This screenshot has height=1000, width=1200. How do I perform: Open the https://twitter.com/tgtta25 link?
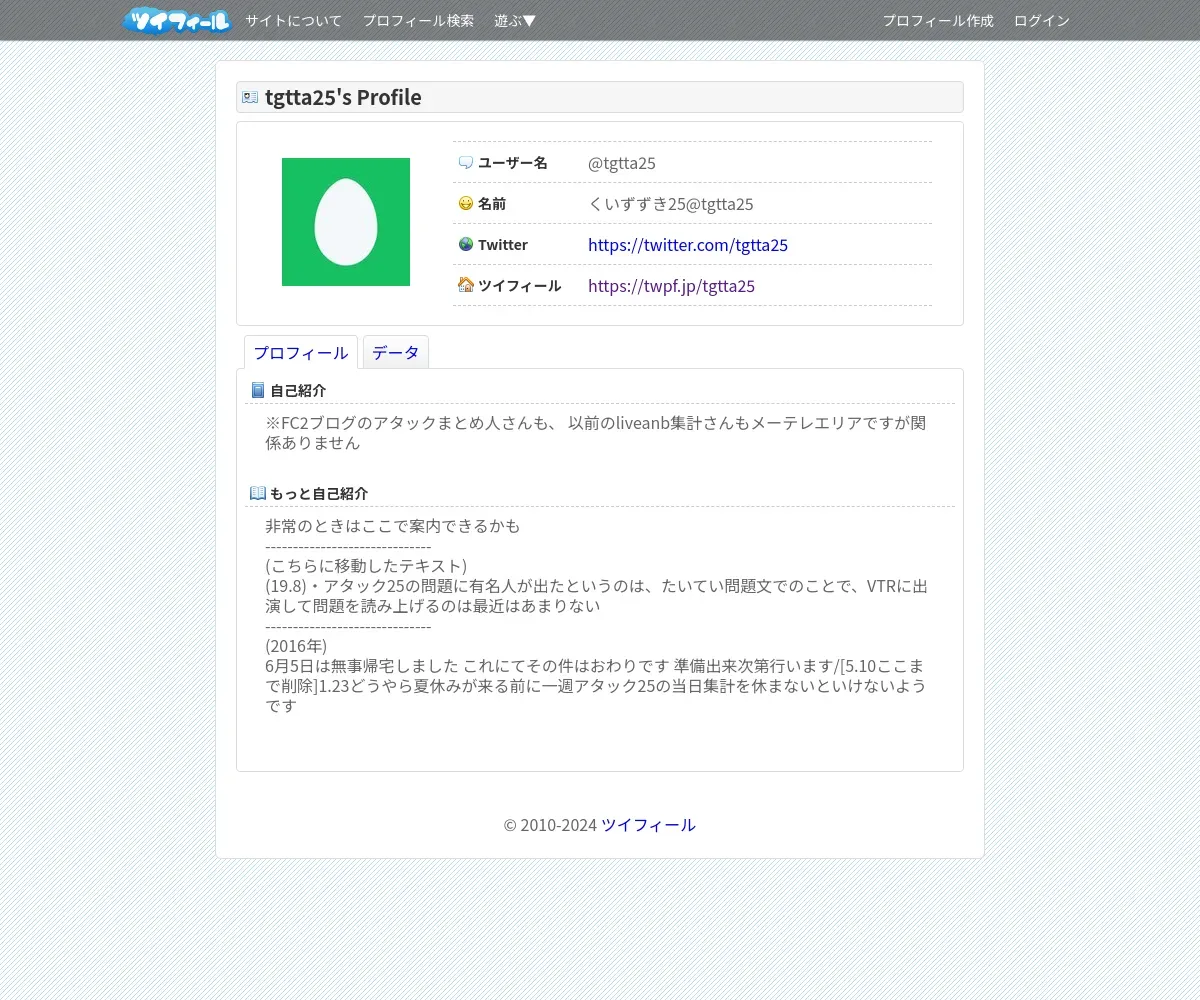click(x=688, y=245)
